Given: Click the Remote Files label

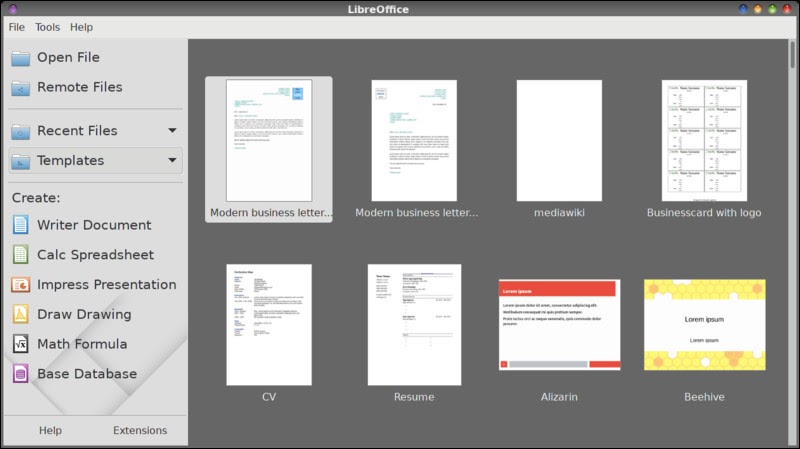Looking at the screenshot, I should [80, 87].
